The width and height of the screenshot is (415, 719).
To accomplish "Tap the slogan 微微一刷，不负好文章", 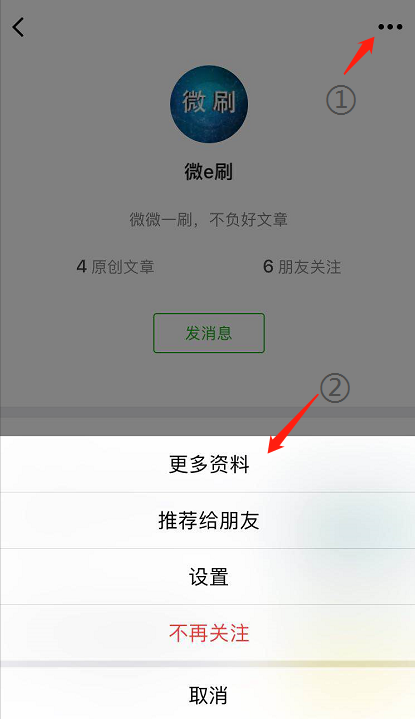I will (209, 219).
